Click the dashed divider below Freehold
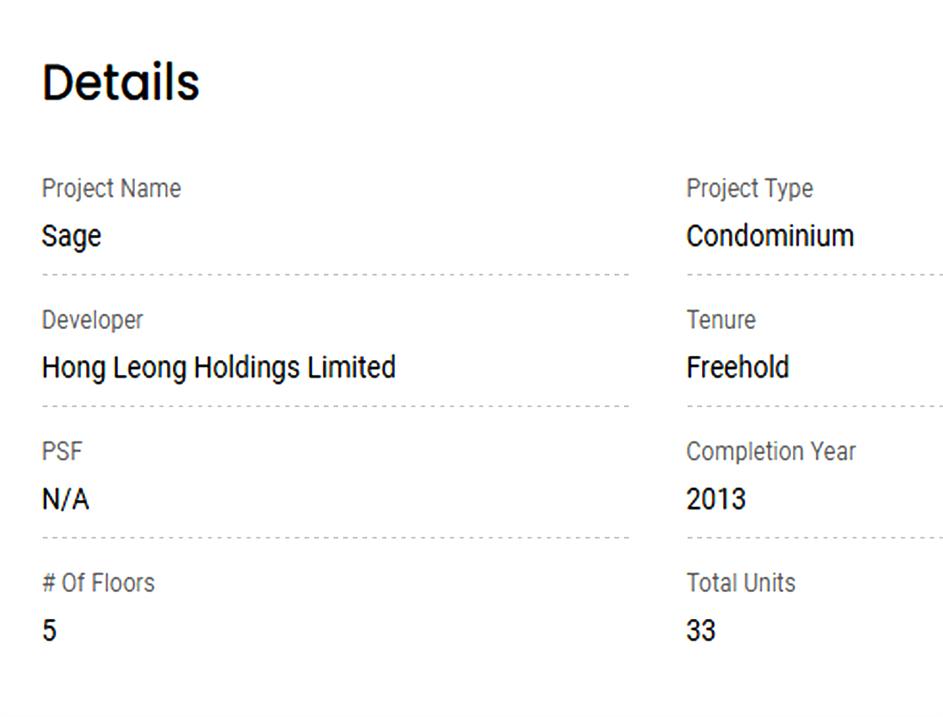Image resolution: width=943 pixels, height=717 pixels. pos(814,406)
